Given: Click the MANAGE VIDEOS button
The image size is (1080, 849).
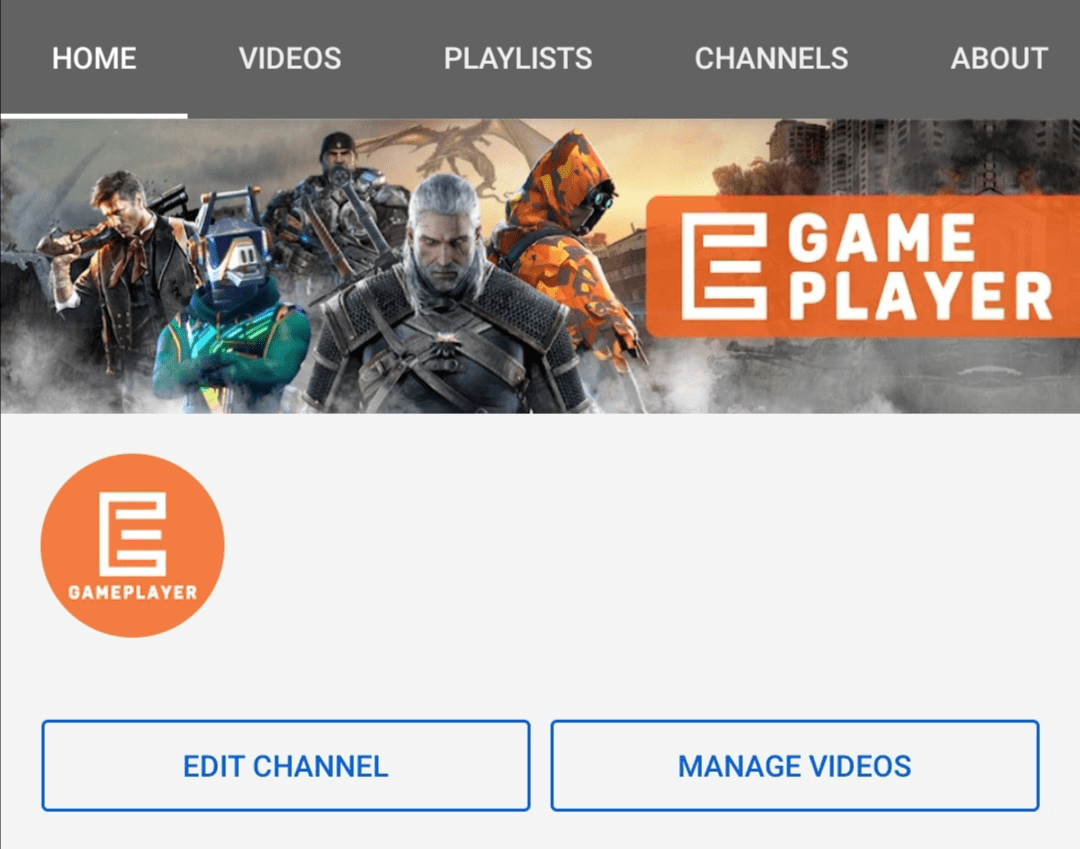Looking at the screenshot, I should point(795,766).
